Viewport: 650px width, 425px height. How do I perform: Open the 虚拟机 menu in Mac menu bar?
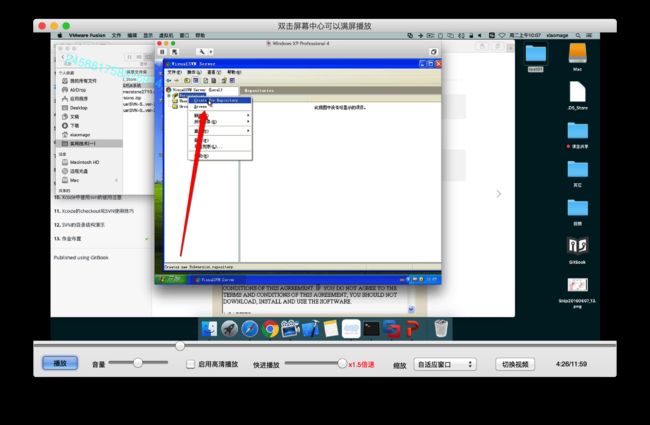pos(166,35)
